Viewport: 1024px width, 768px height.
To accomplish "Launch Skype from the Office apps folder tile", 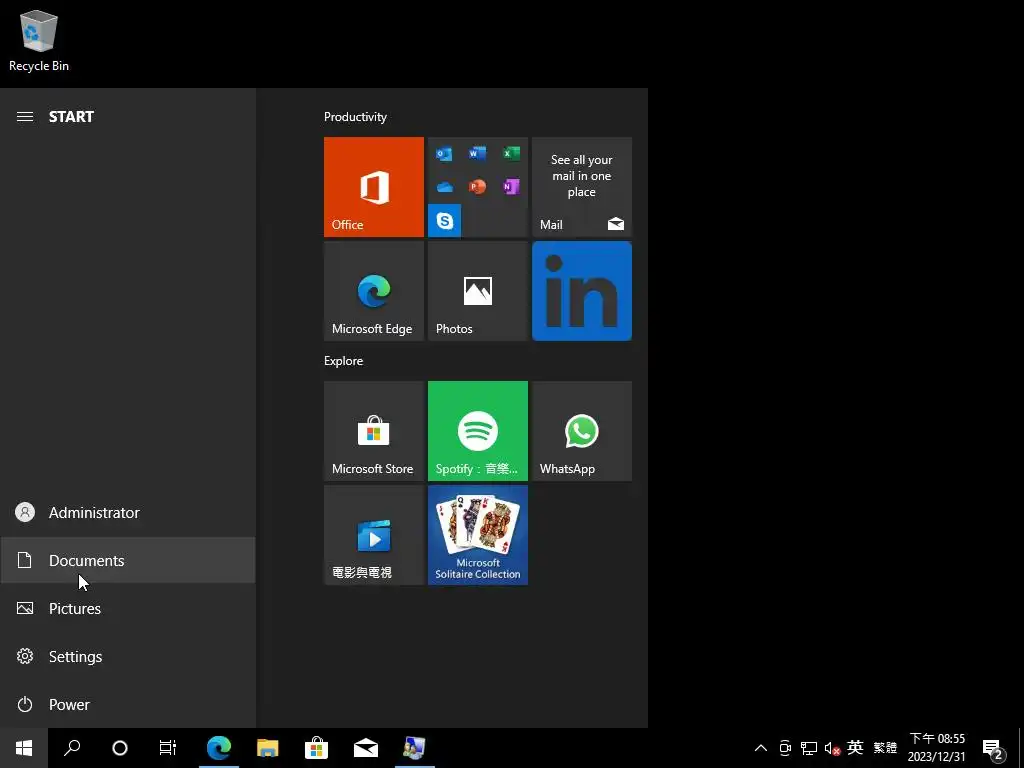I will [x=444, y=221].
